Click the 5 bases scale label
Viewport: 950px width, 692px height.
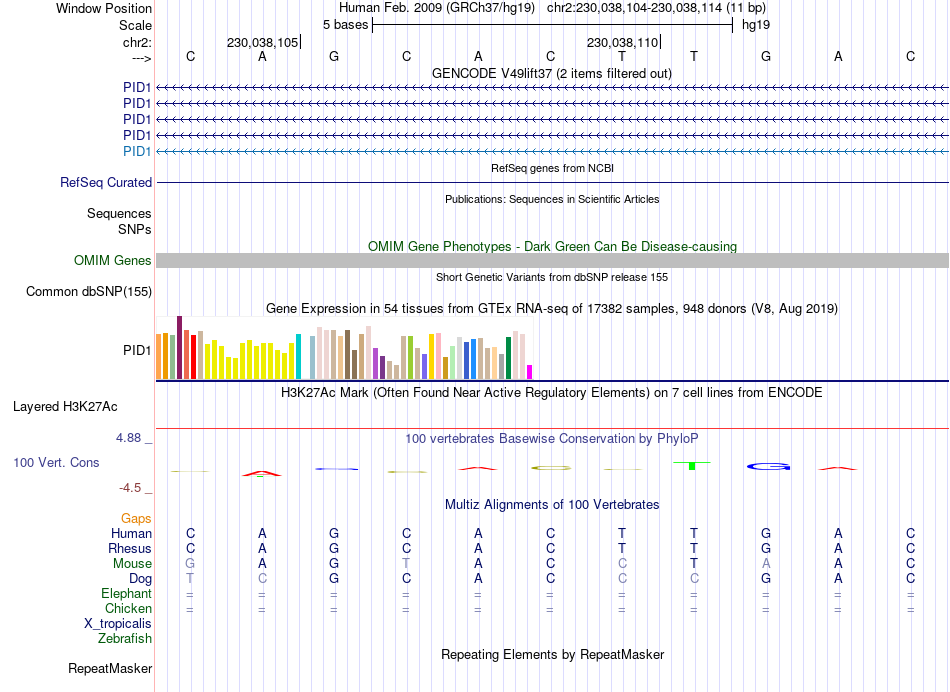pos(345,25)
